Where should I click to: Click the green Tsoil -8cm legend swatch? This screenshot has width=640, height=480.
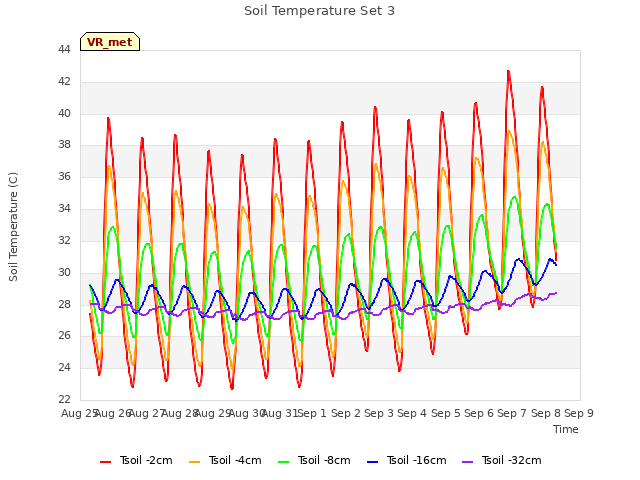pyautogui.click(x=283, y=462)
